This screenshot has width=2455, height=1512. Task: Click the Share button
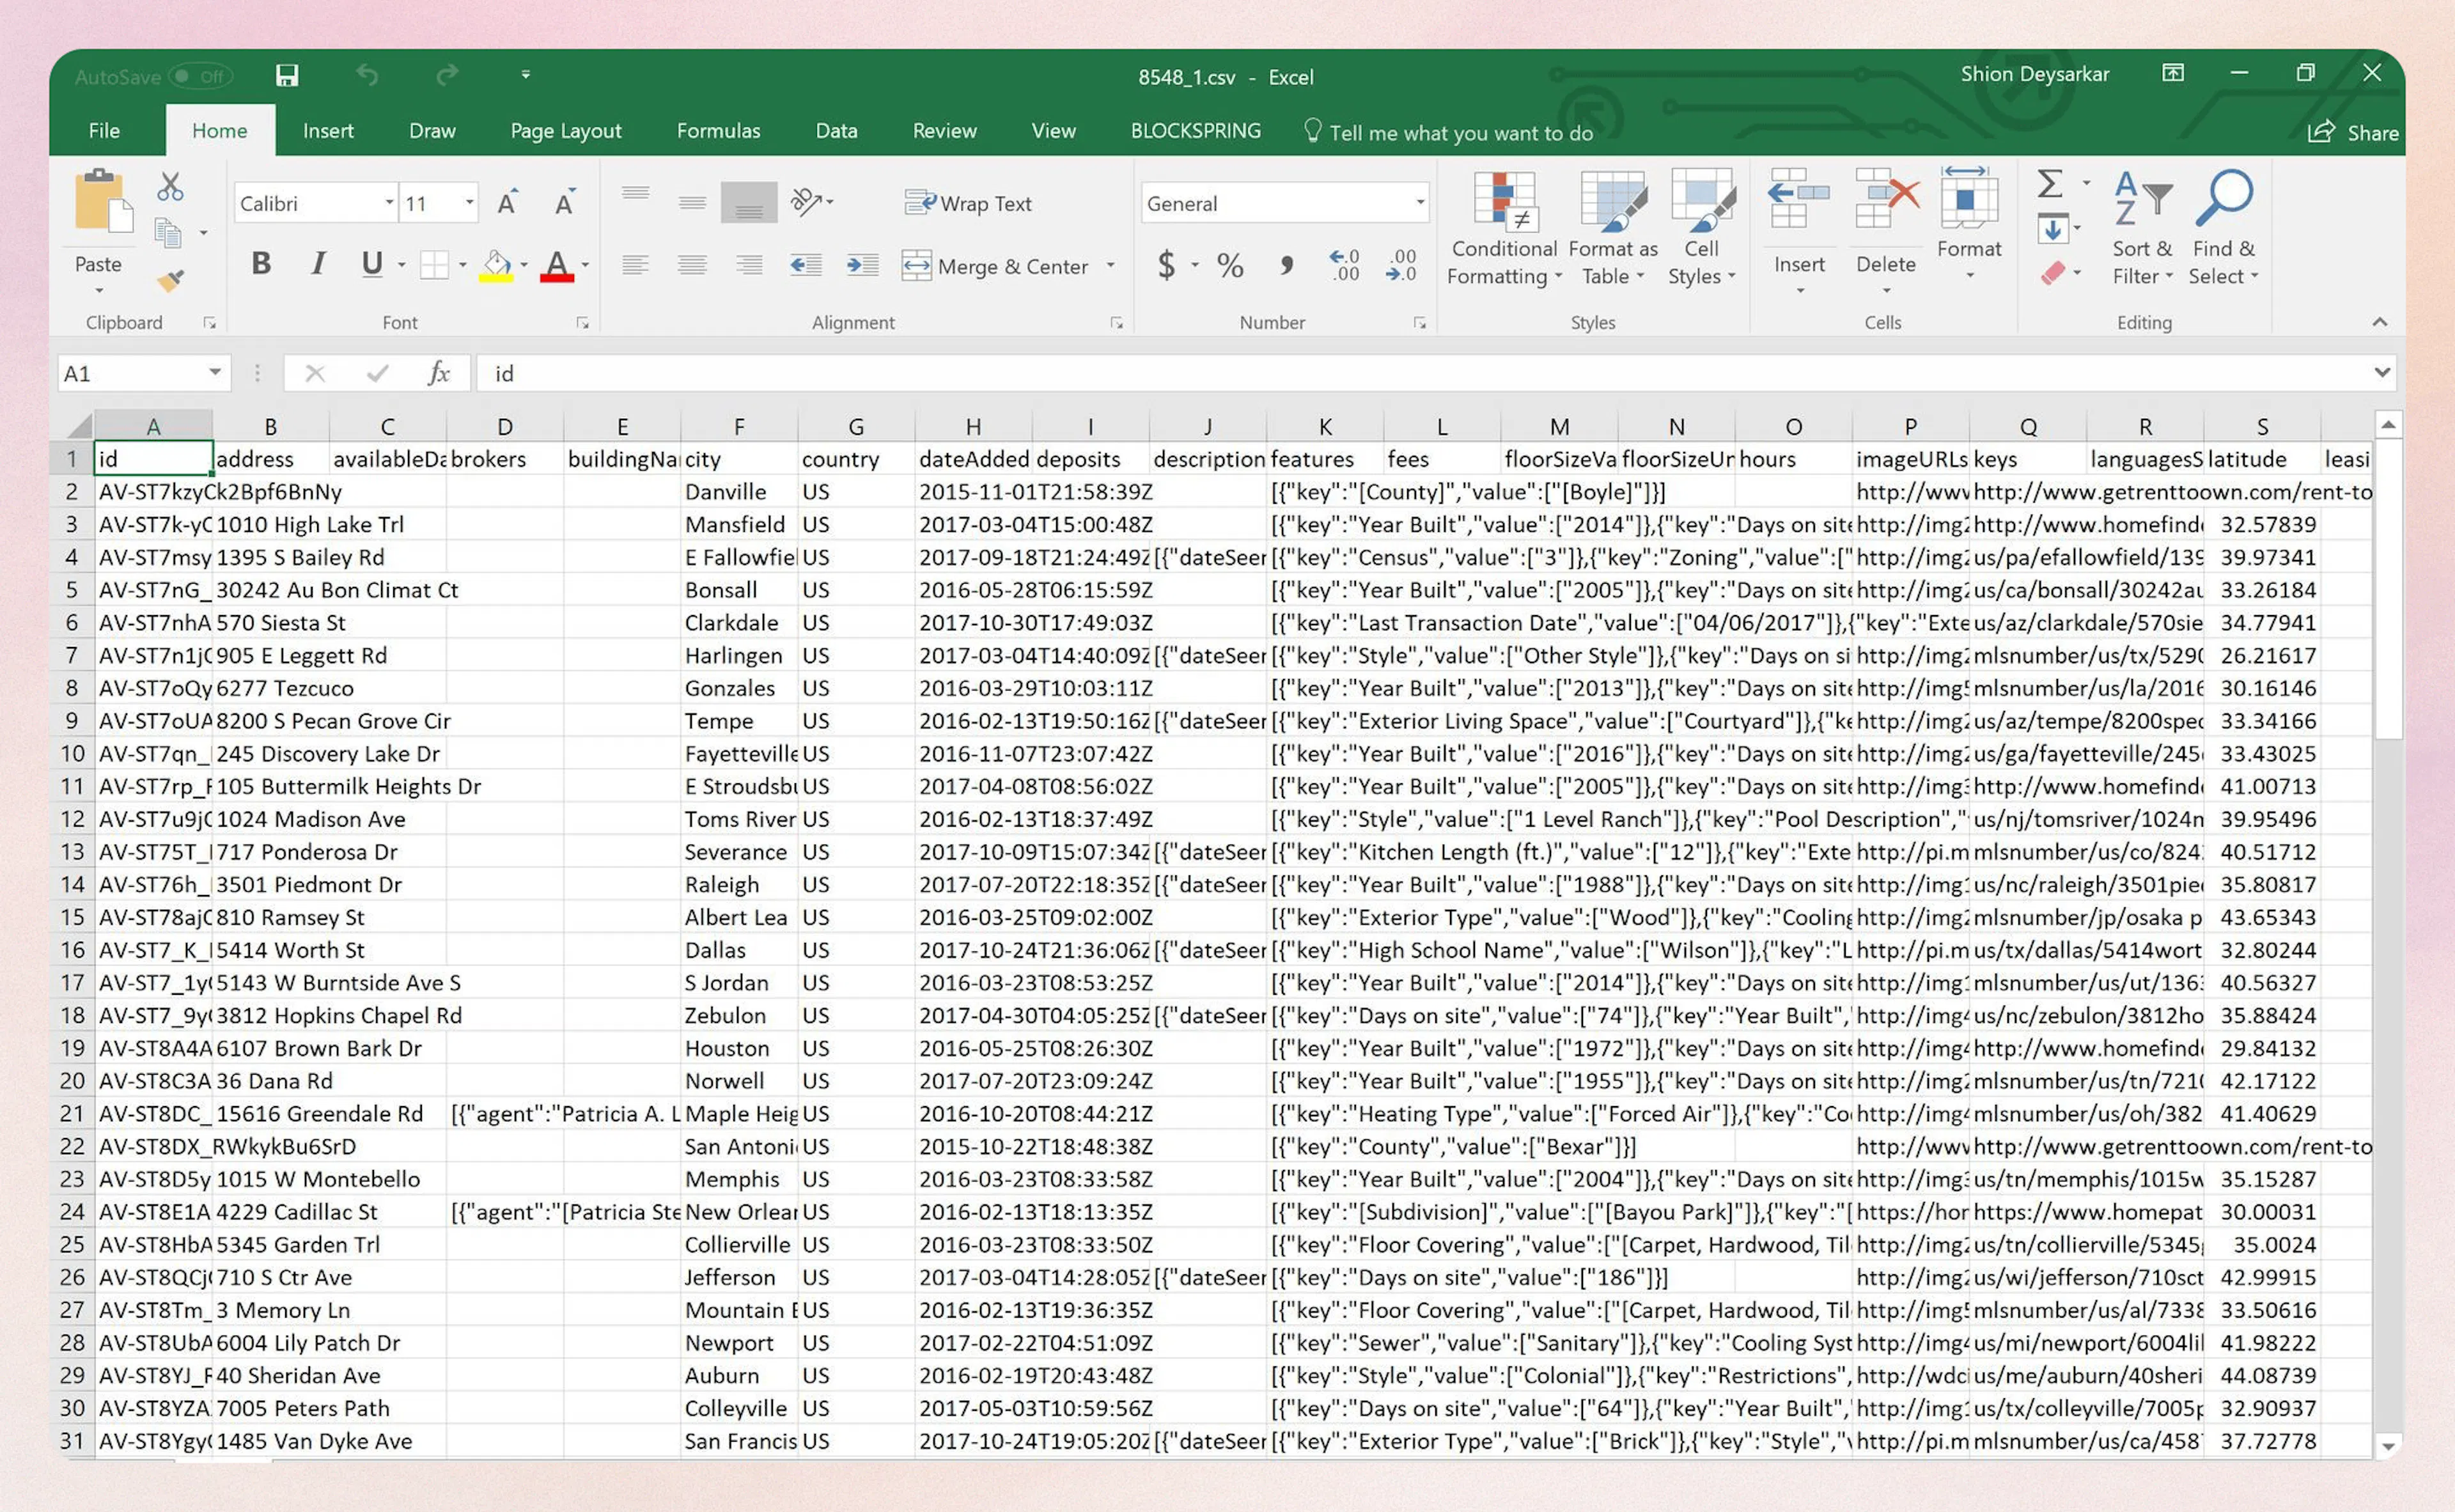click(x=2354, y=131)
